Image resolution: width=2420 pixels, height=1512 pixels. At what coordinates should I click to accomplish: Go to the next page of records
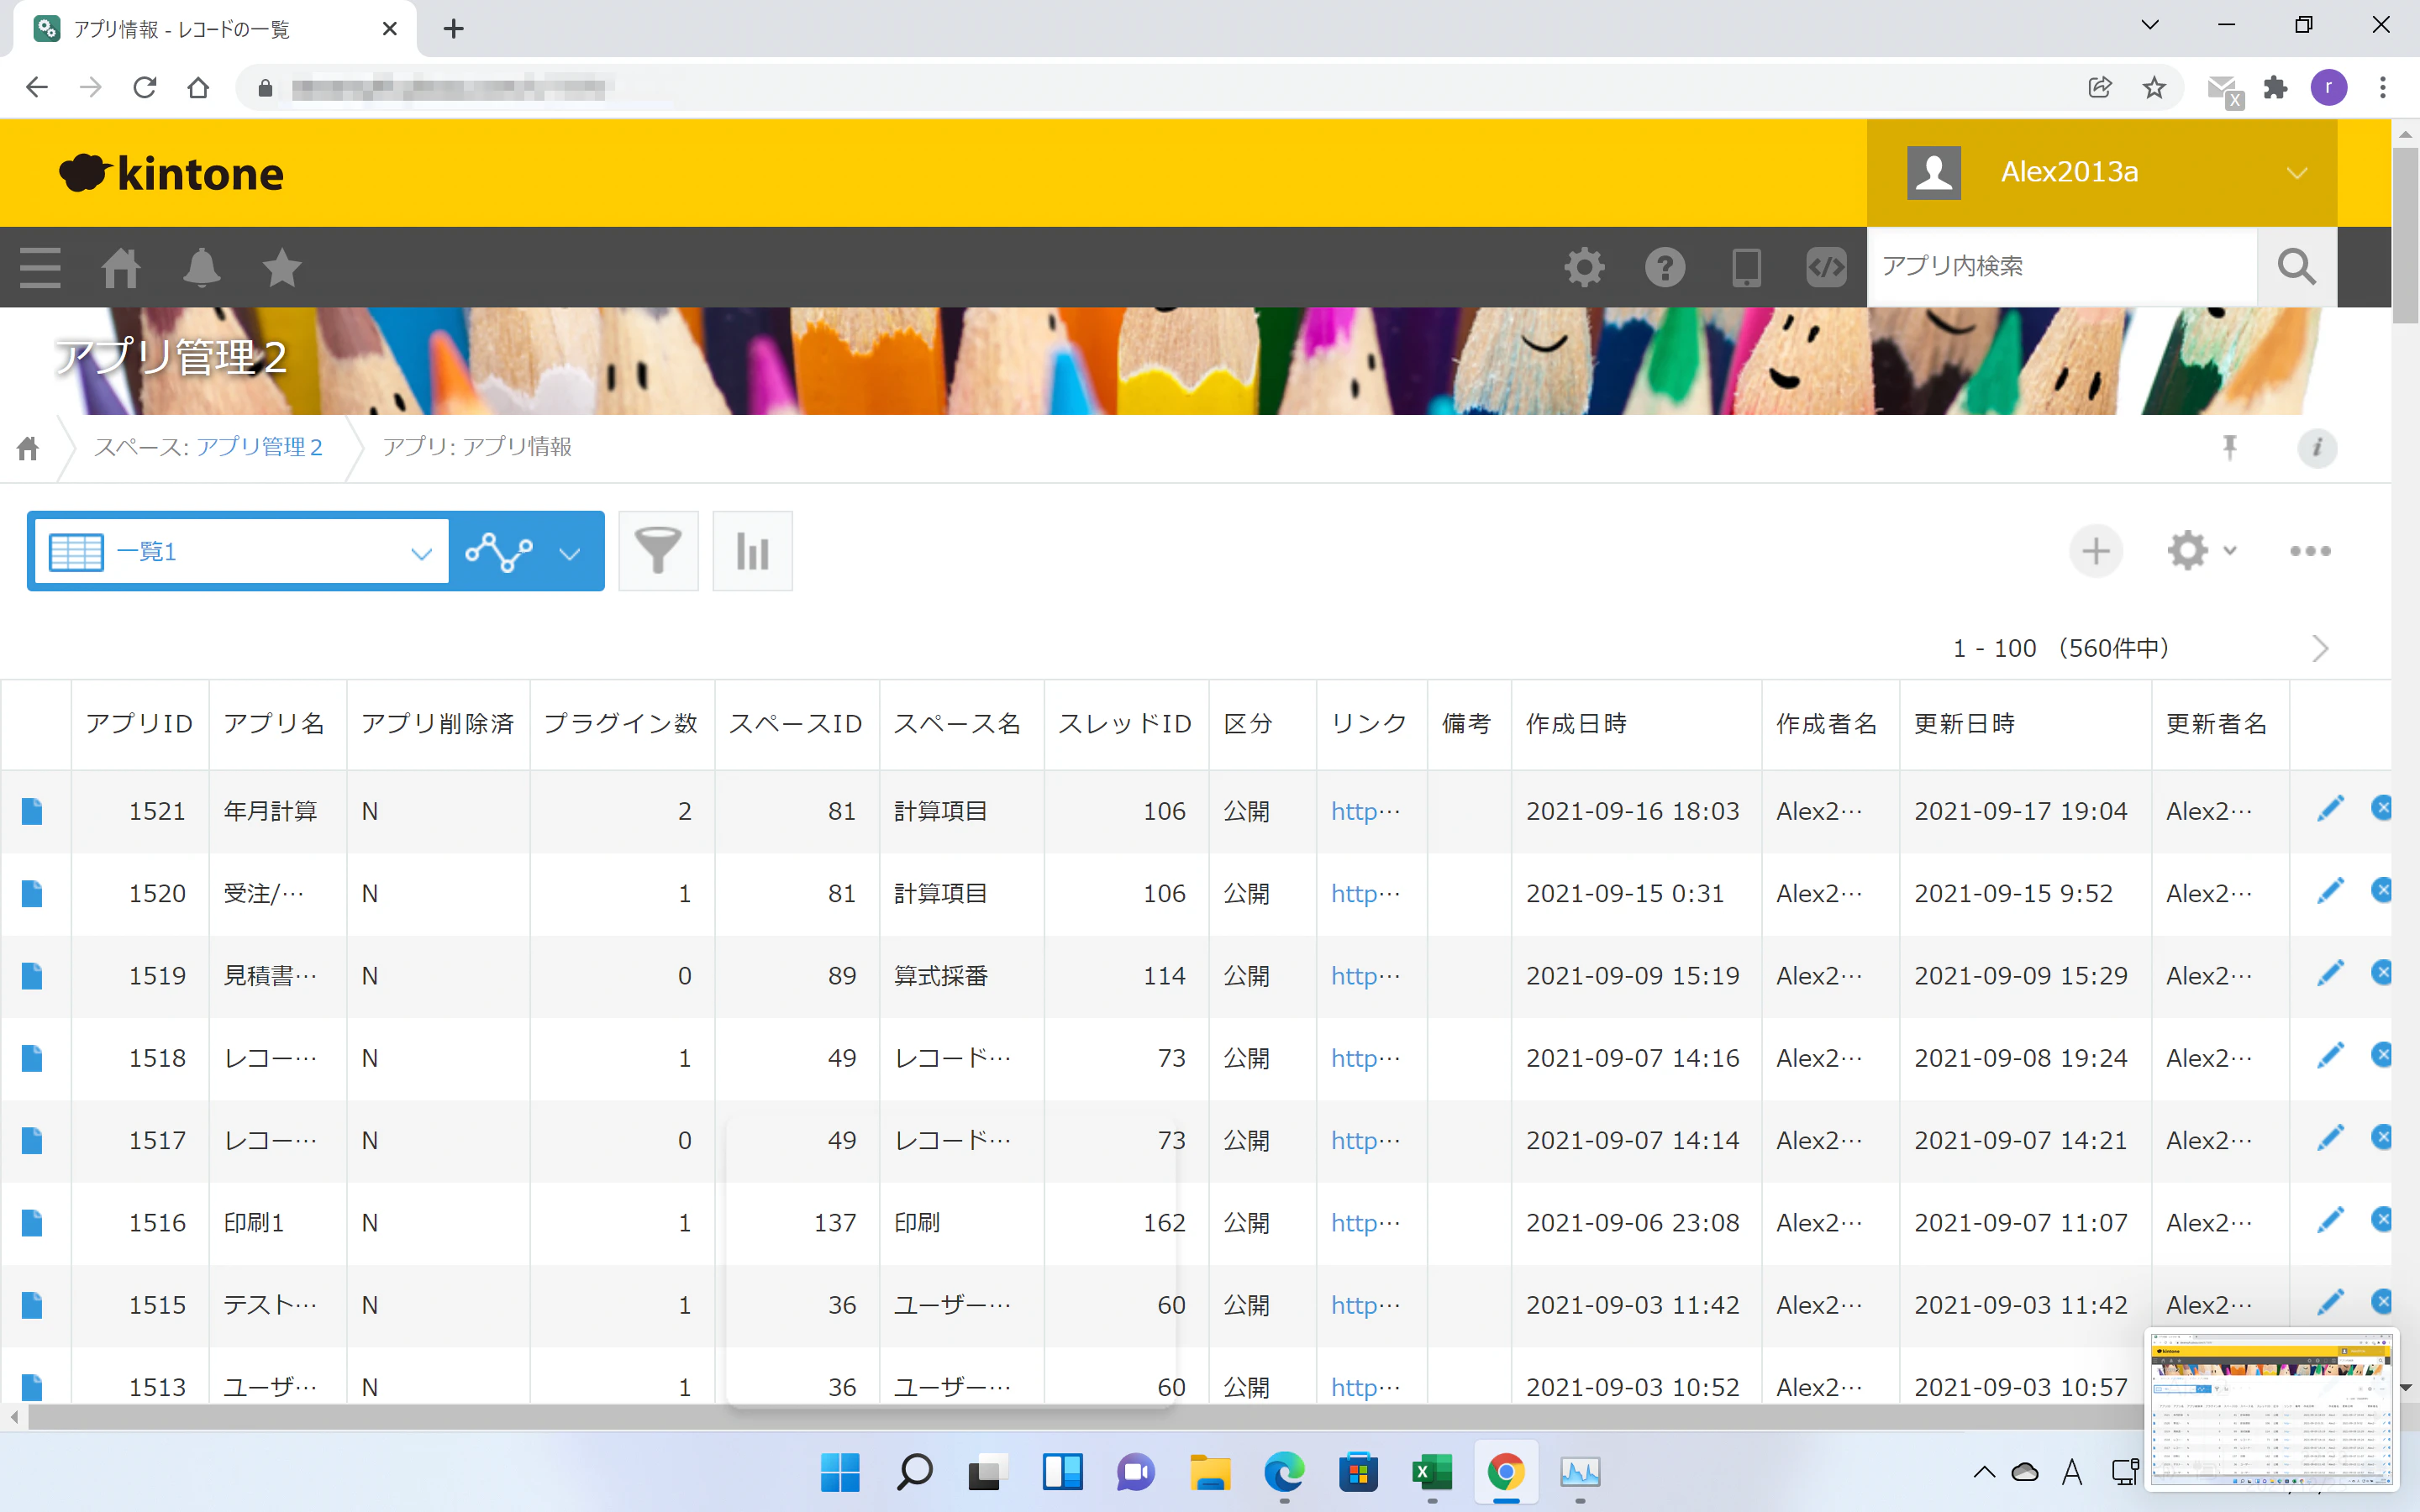(2320, 649)
